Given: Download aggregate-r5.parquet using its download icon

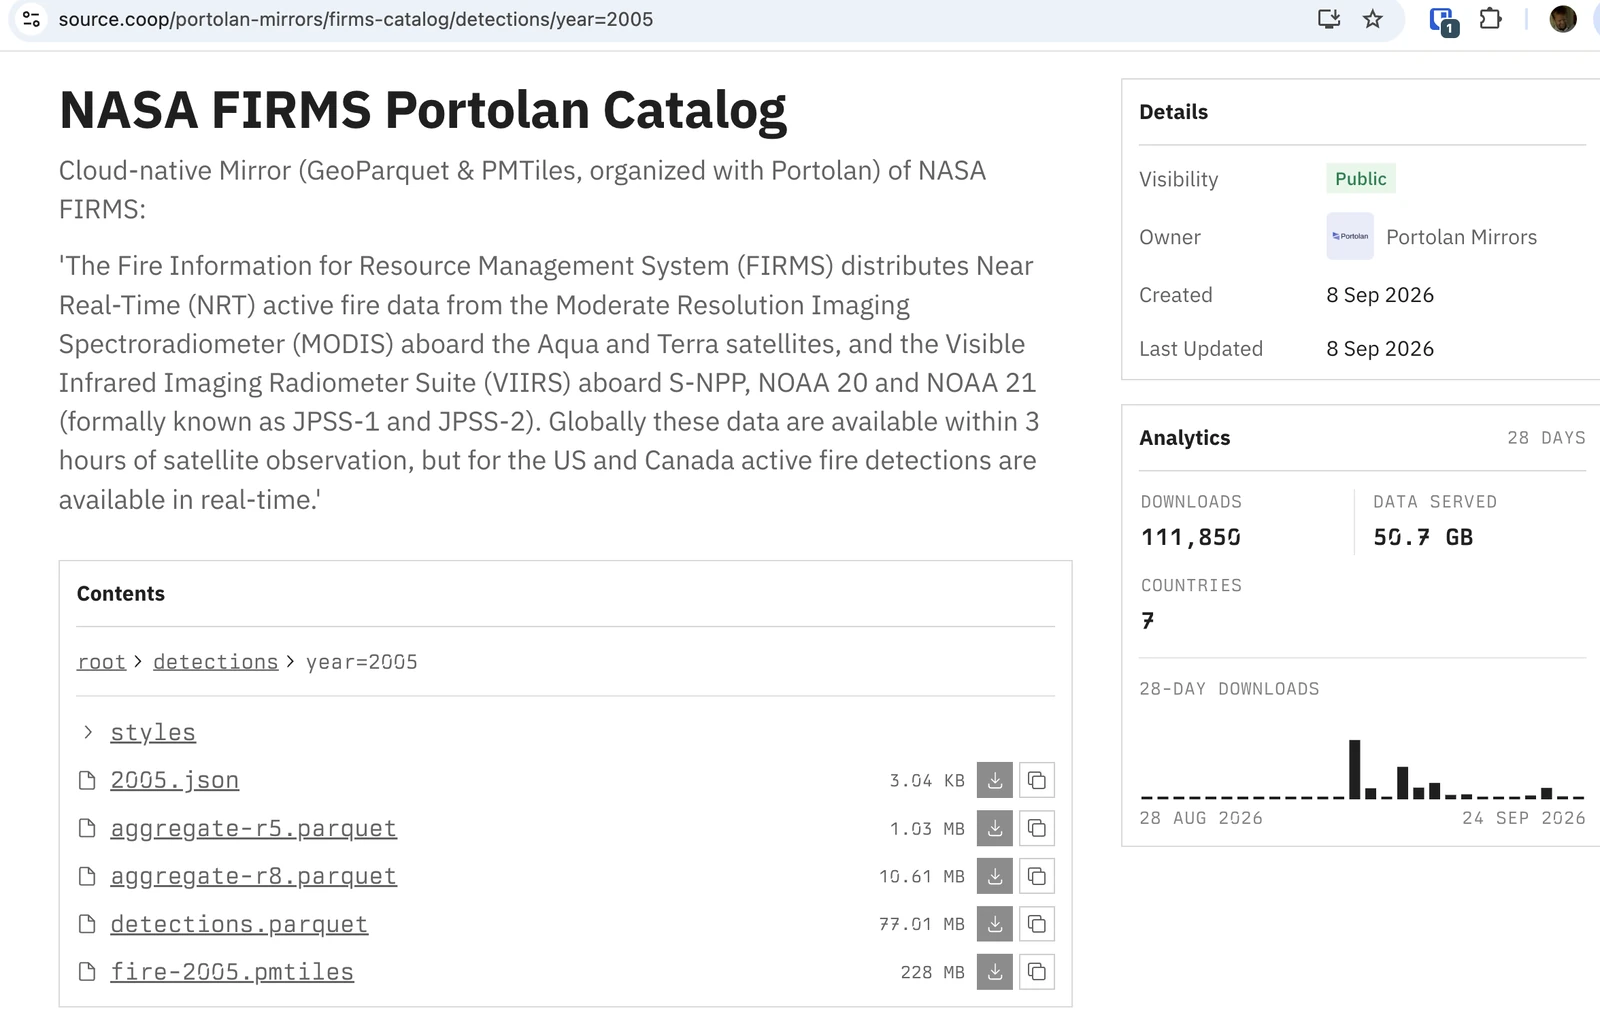Looking at the screenshot, I should coord(995,828).
